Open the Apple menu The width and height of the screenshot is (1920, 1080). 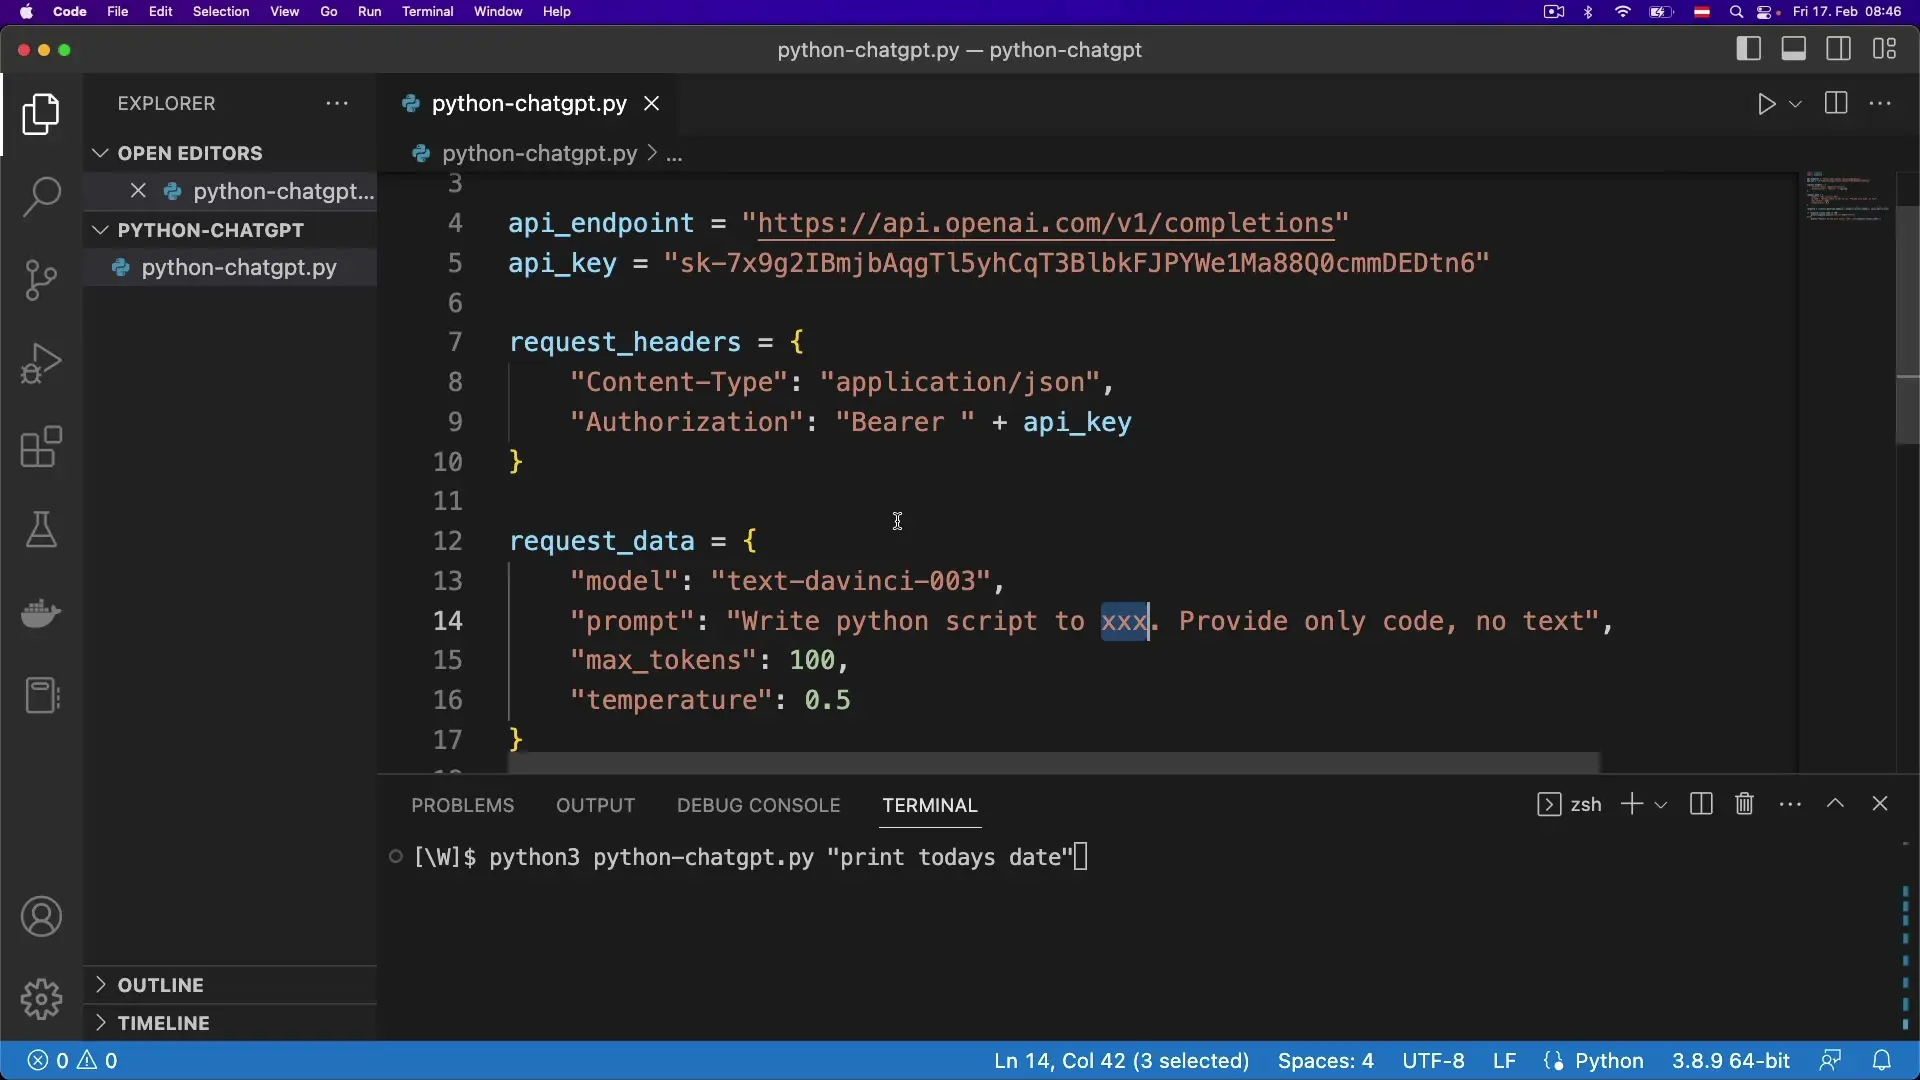(x=26, y=12)
